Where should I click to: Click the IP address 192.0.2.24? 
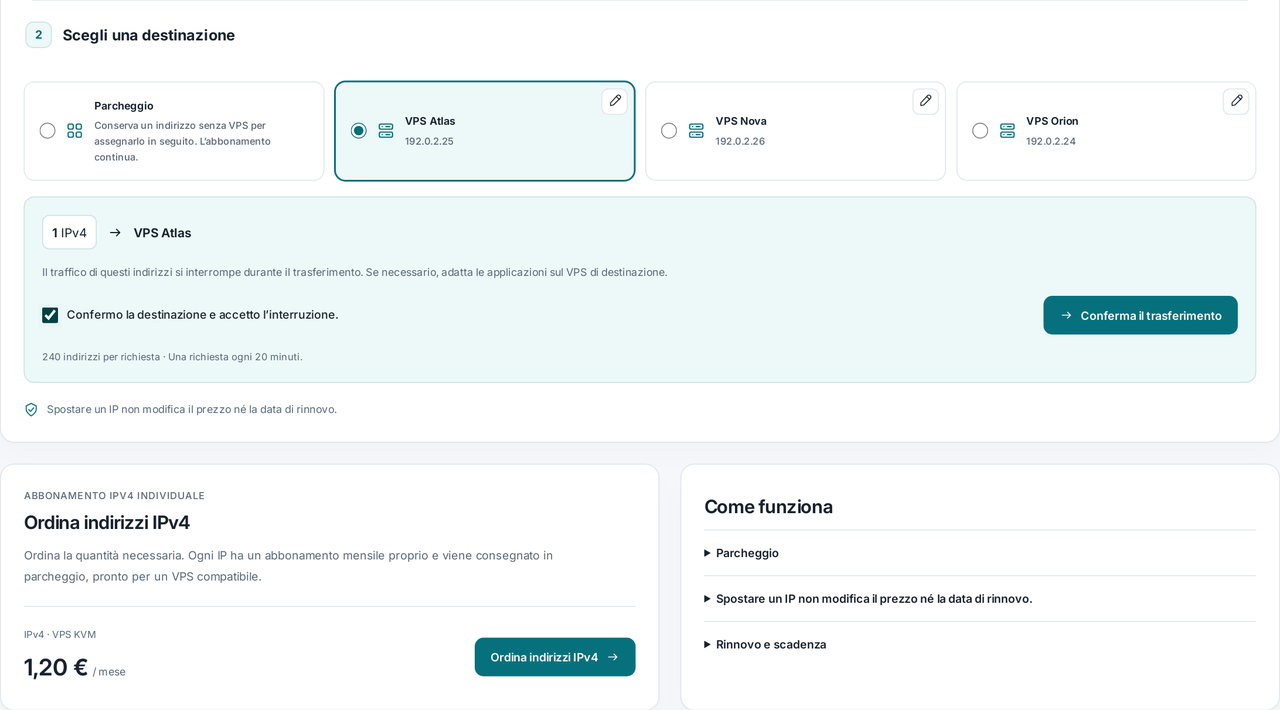1051,141
